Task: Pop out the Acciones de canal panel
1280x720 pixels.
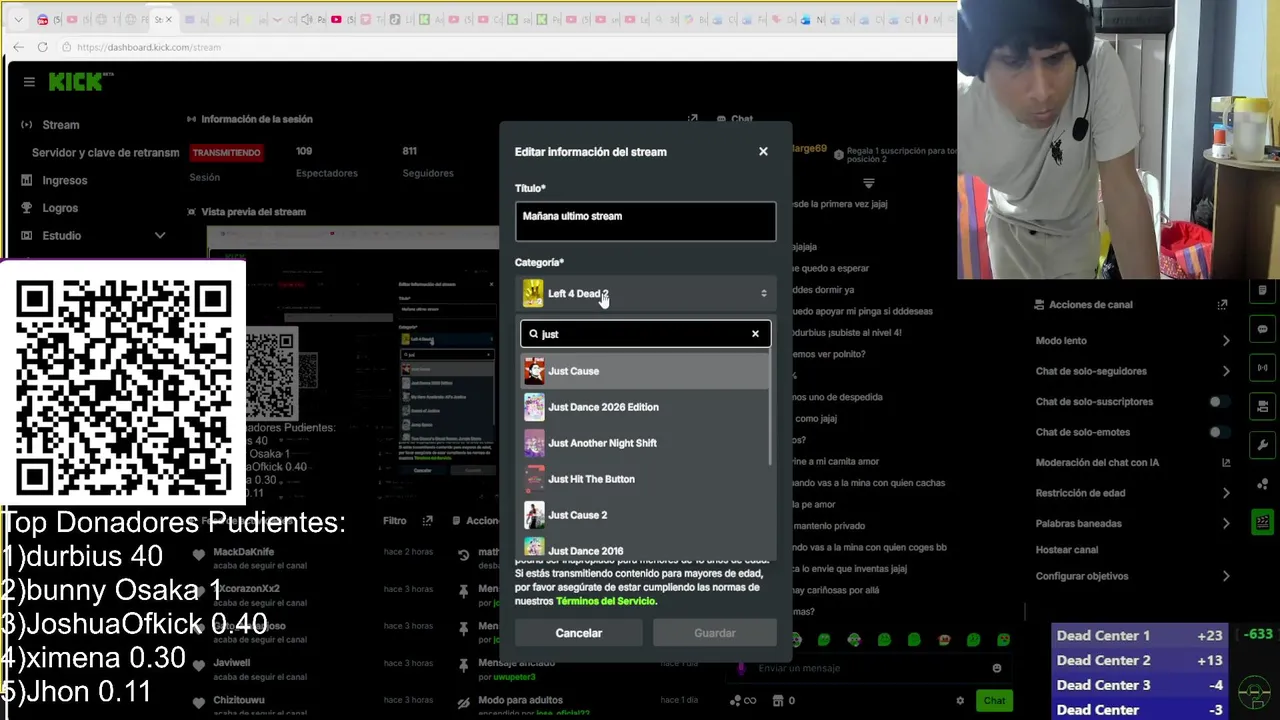Action: tap(1222, 304)
